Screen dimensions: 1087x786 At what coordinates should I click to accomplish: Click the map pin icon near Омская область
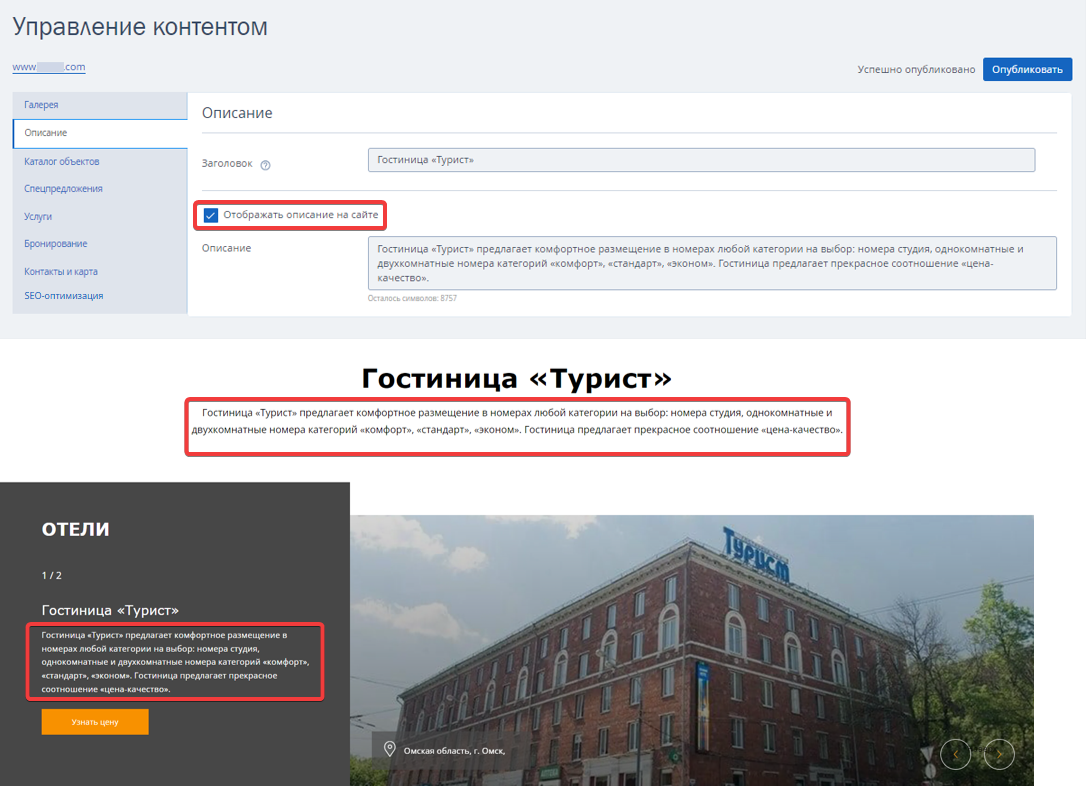390,749
